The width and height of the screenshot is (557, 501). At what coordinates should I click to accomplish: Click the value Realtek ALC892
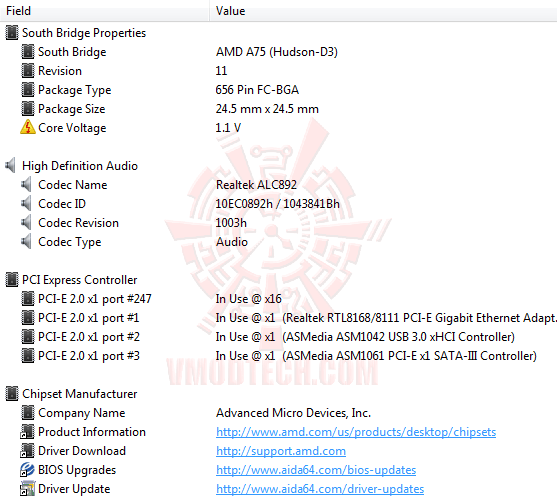click(256, 185)
